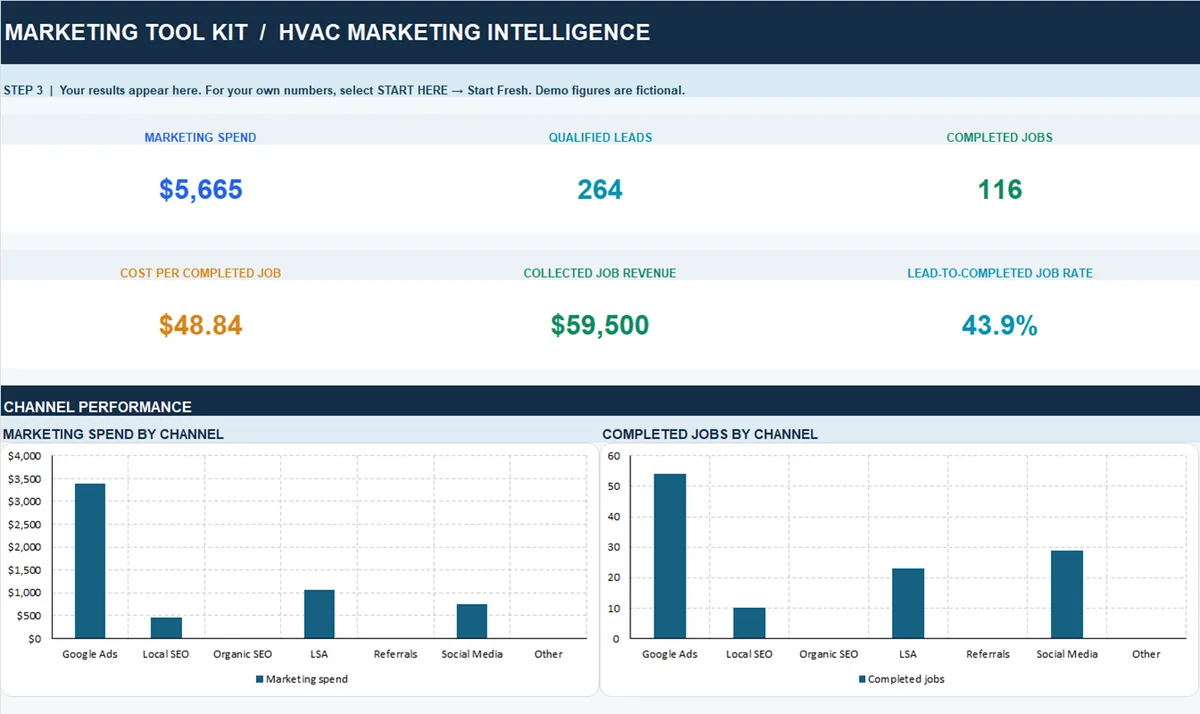
Task: Click the Completed jobs legend entry
Action: (901, 679)
